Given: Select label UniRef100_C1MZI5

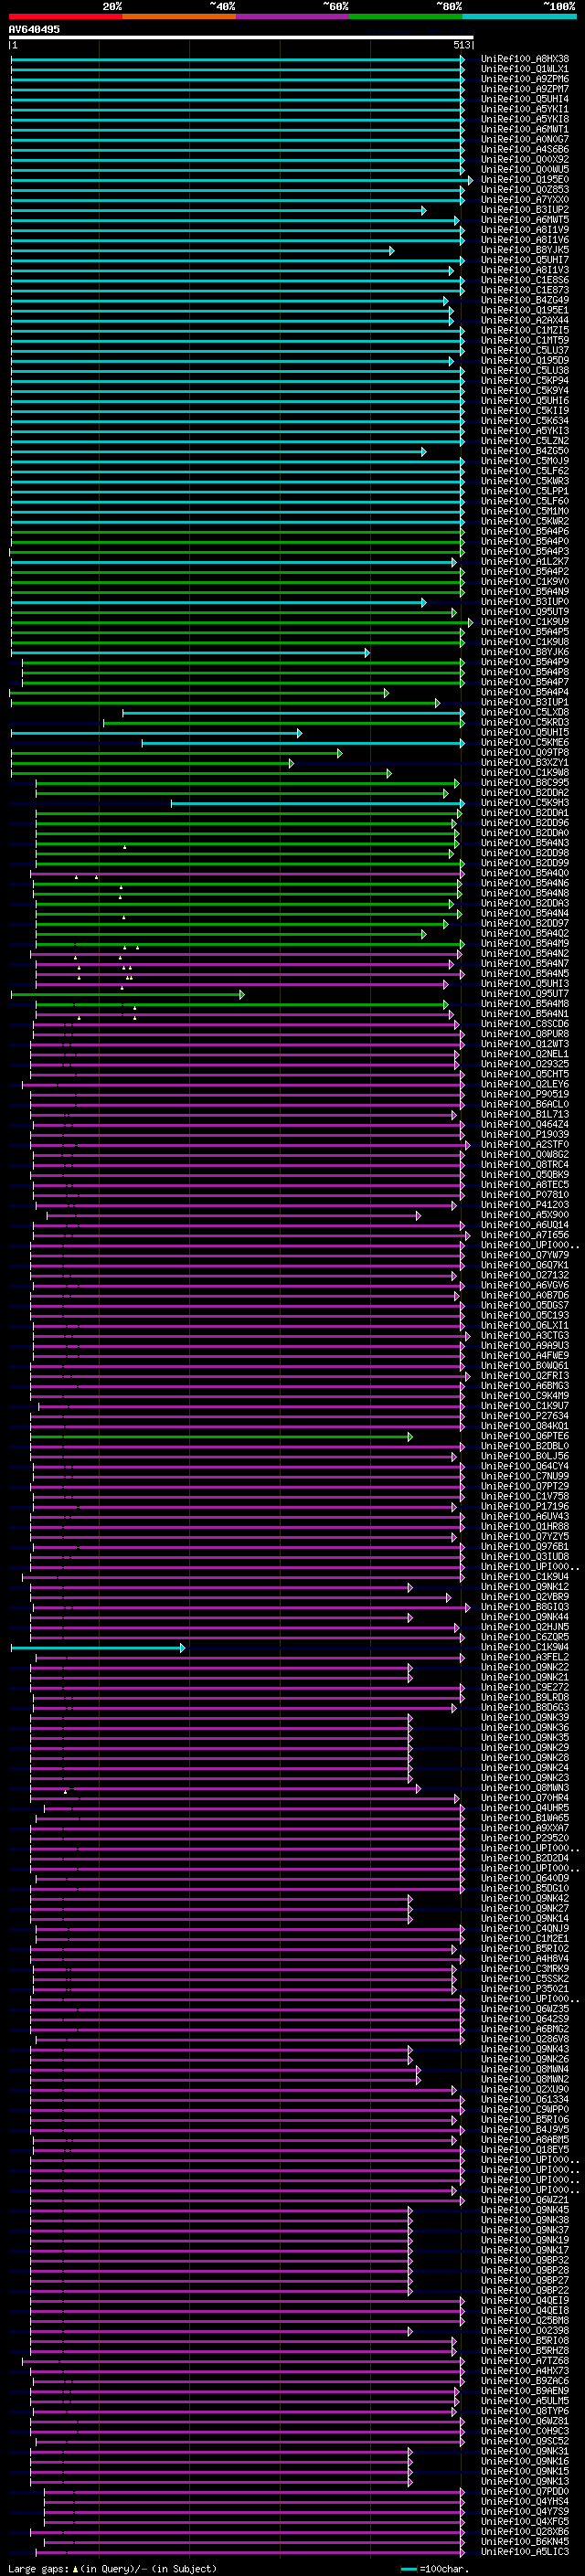Looking at the screenshot, I should [x=525, y=330].
